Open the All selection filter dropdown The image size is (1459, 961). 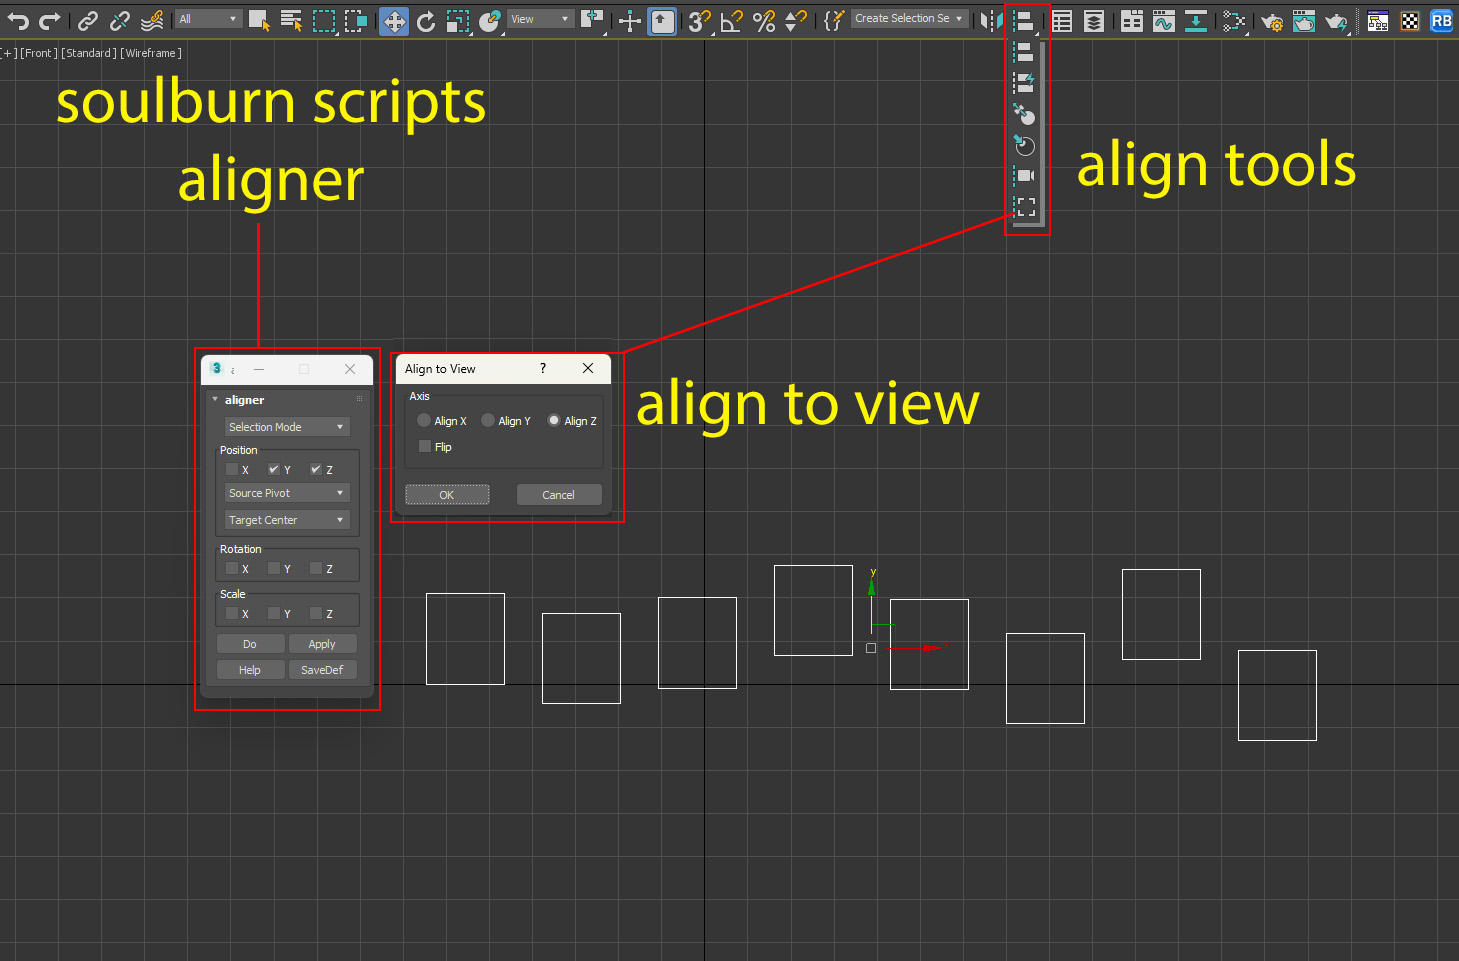click(x=209, y=19)
